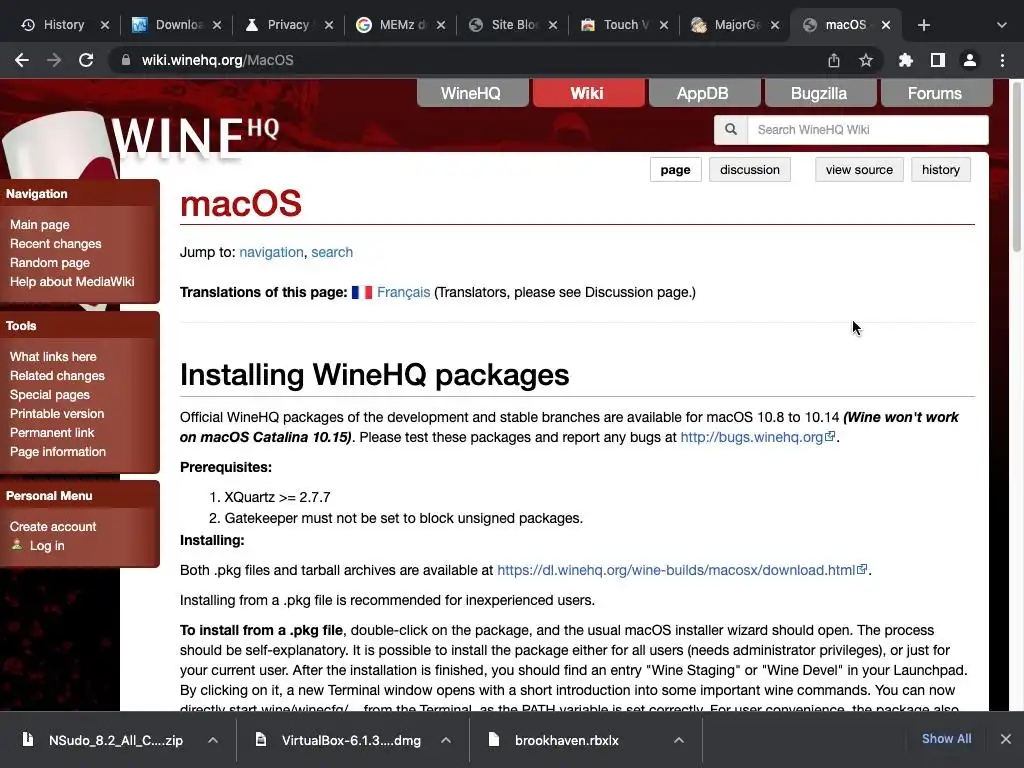Viewport: 1024px width, 768px height.
Task: Follow the navigation jump link
Action: [x=271, y=252]
